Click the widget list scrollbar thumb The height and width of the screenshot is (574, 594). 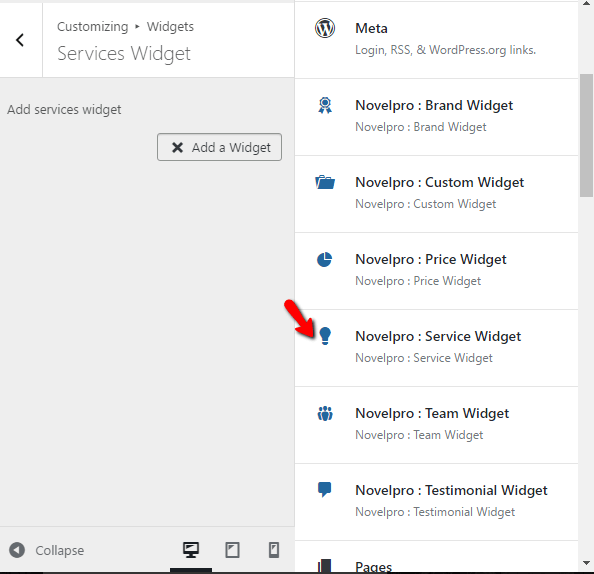(586, 135)
